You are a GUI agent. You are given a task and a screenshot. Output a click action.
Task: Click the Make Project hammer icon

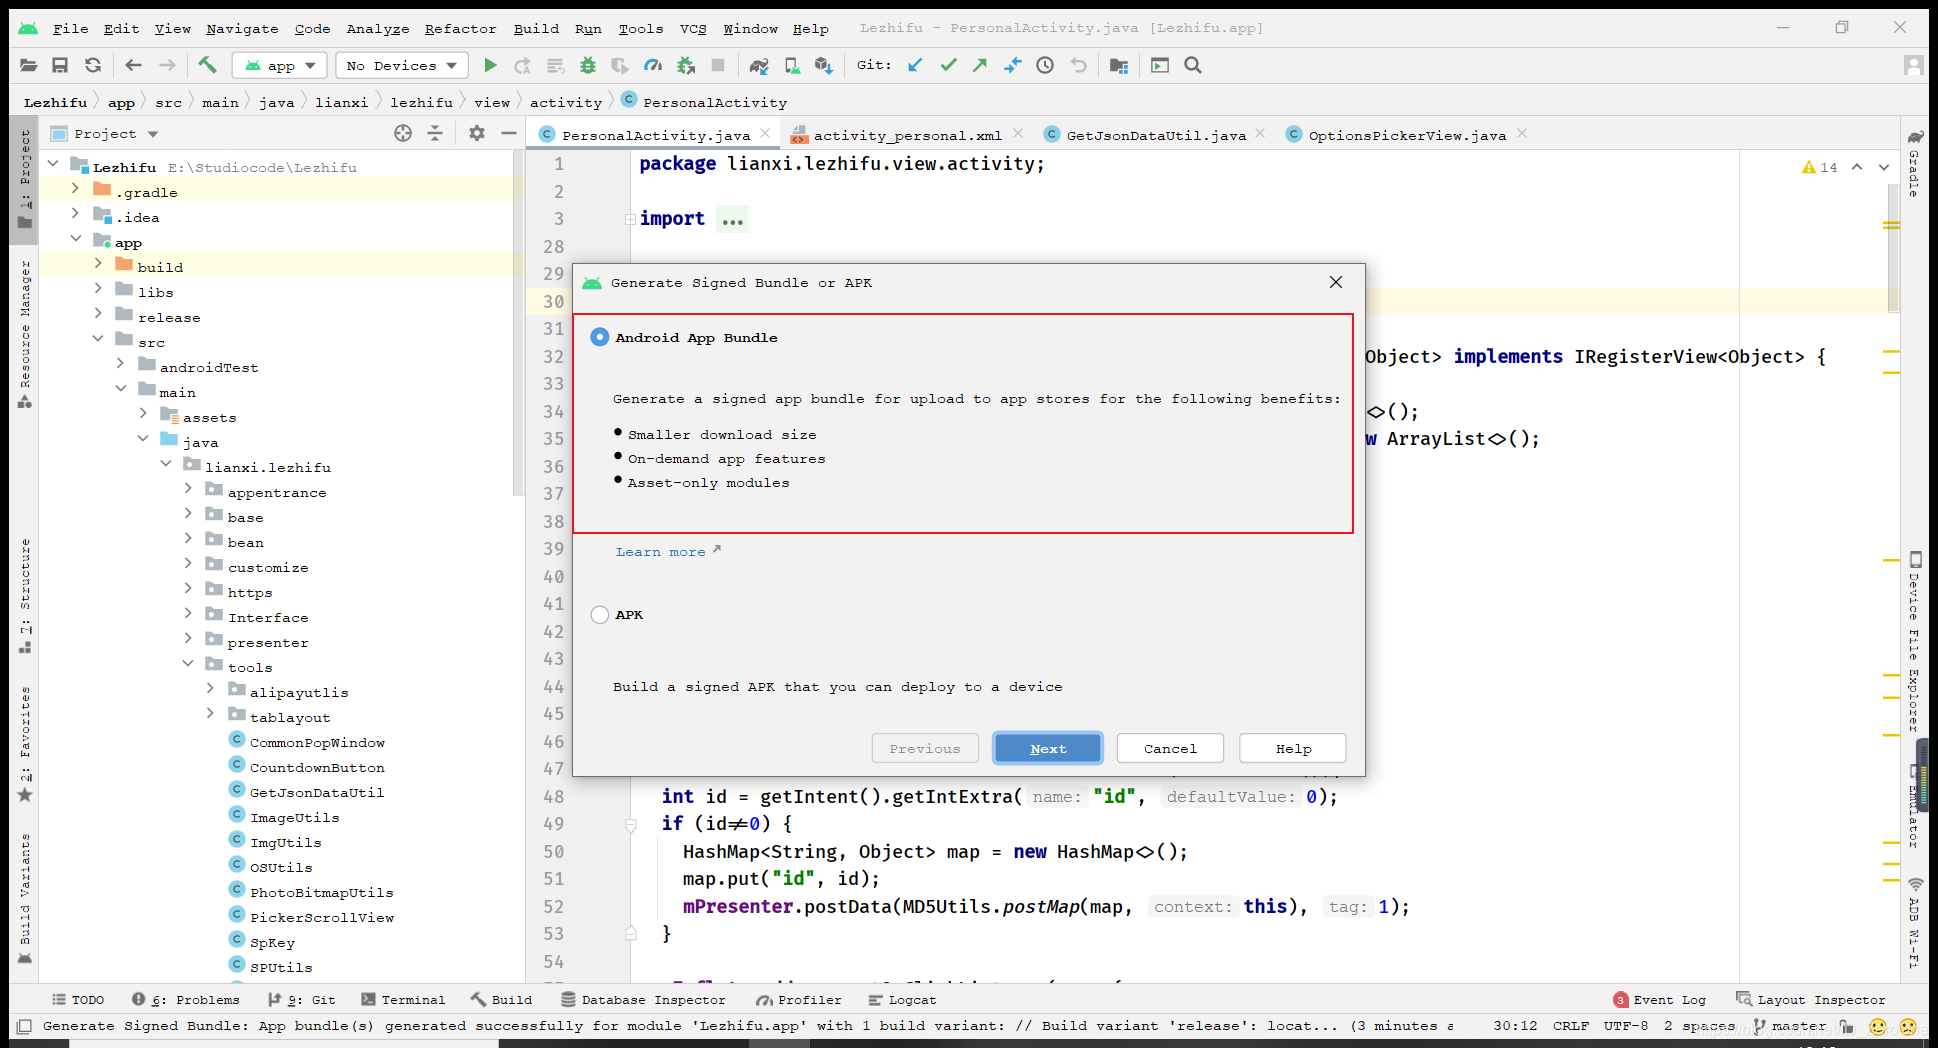207,66
